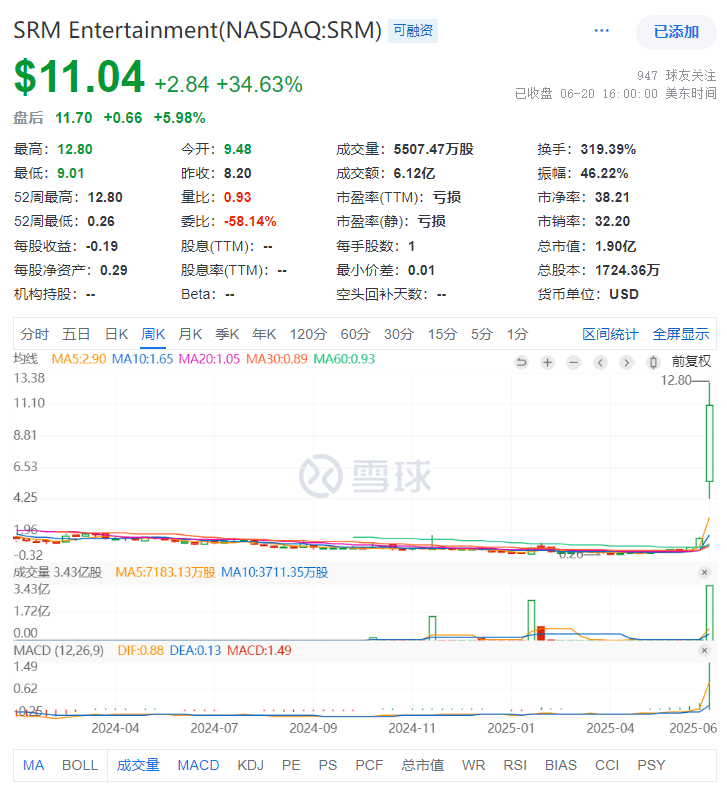The image size is (727, 803).
Task: Switch to the 1分 chart interval
Action: click(517, 334)
